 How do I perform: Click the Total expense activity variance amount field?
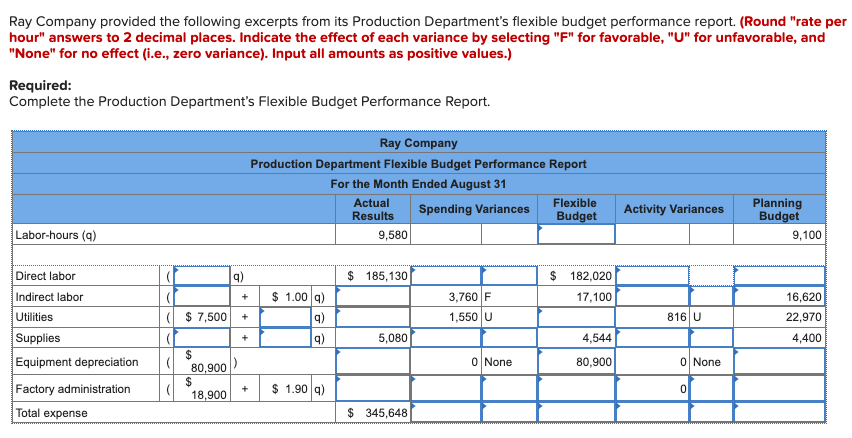point(652,412)
